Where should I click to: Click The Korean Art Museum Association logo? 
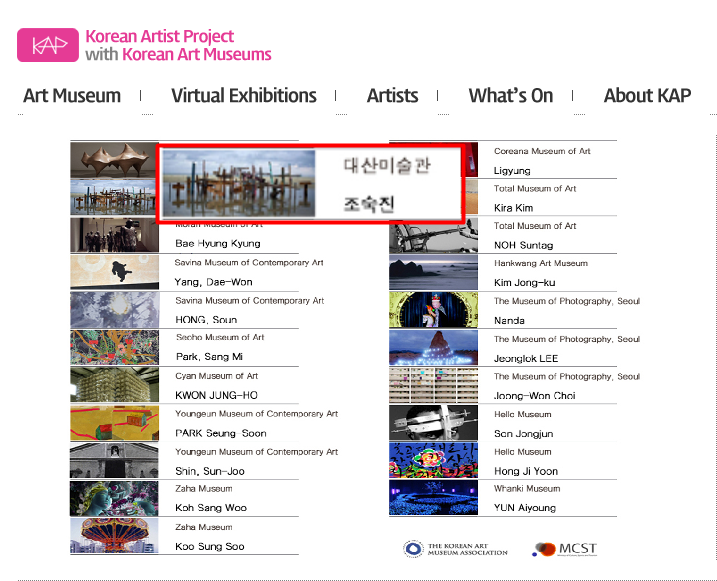tap(455, 549)
